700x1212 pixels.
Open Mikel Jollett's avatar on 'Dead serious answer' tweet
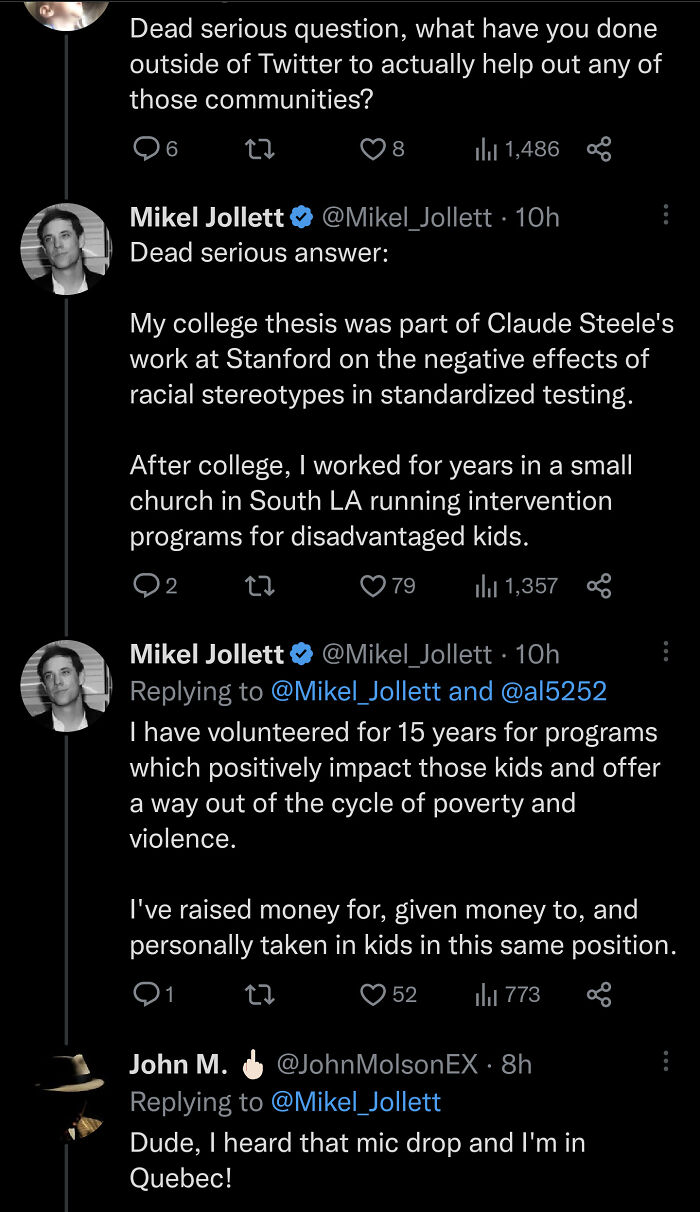click(x=66, y=249)
